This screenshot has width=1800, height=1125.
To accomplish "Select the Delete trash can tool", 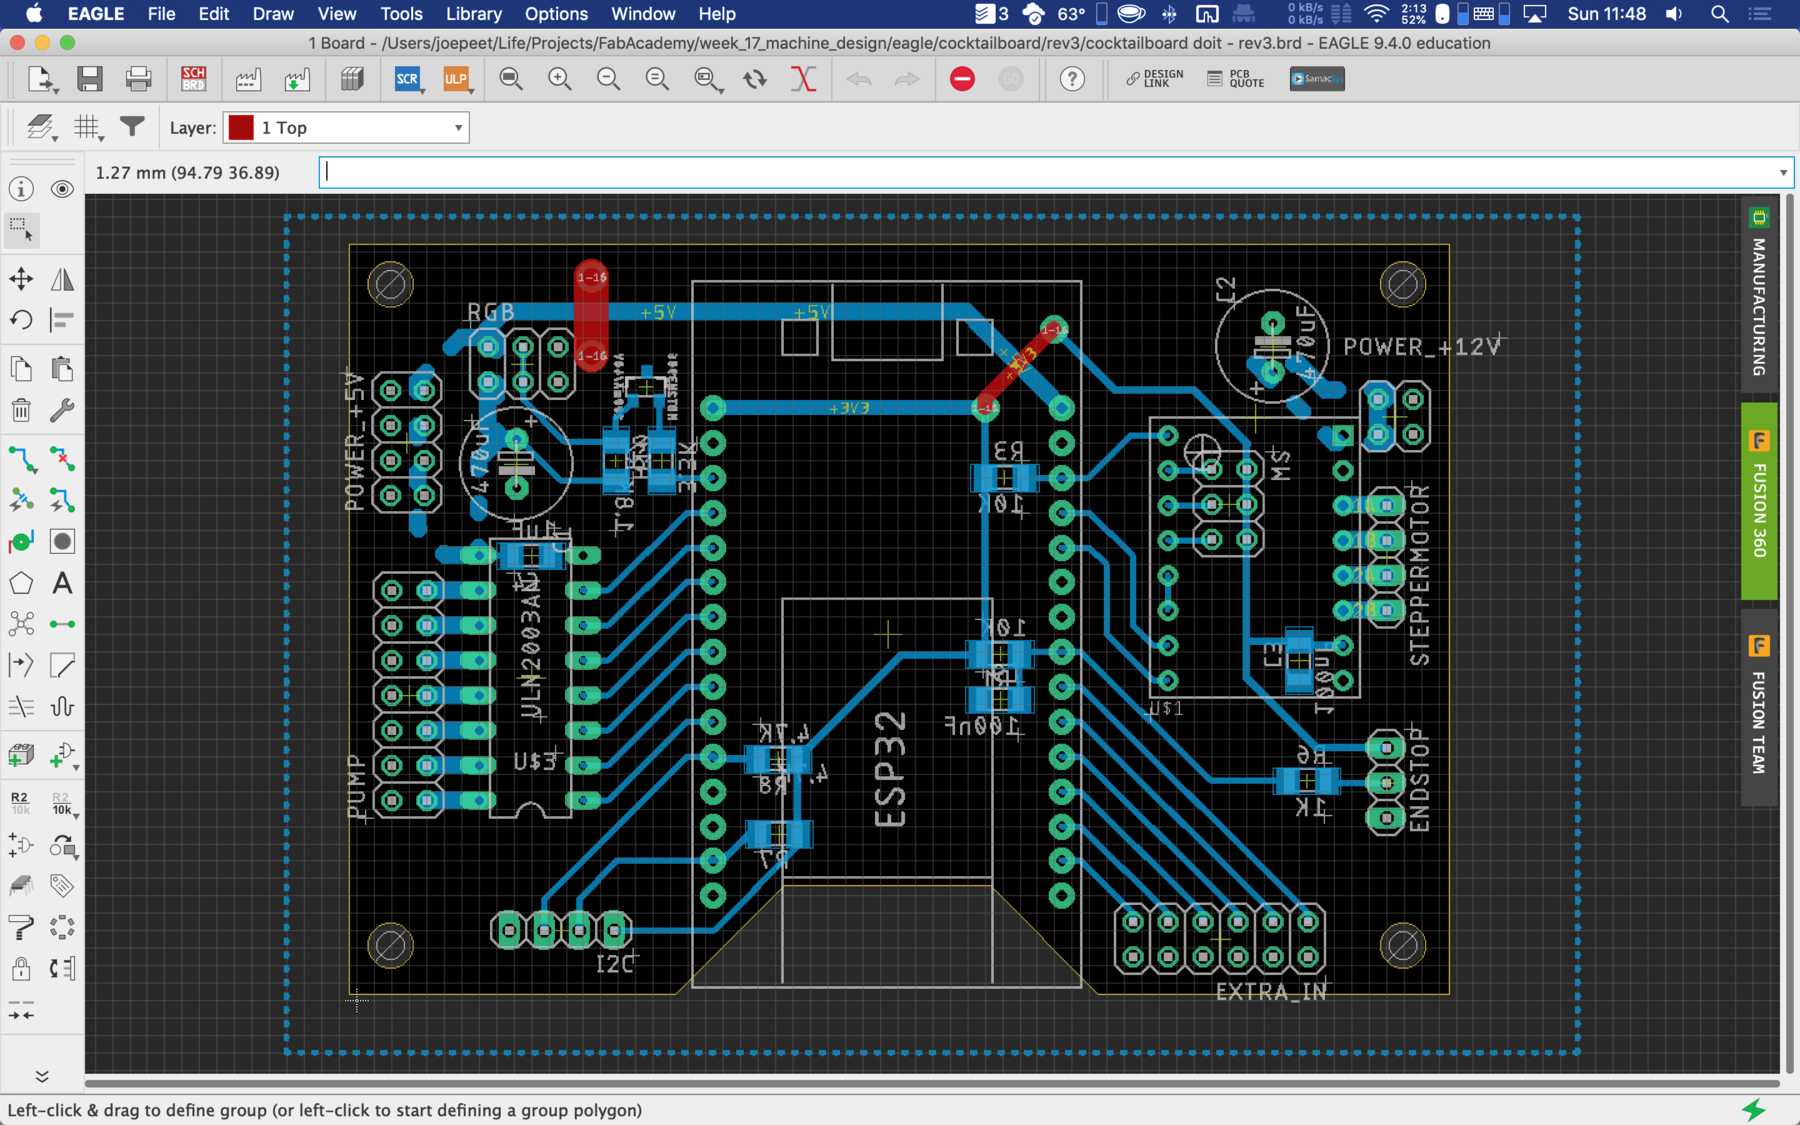I will (21, 410).
